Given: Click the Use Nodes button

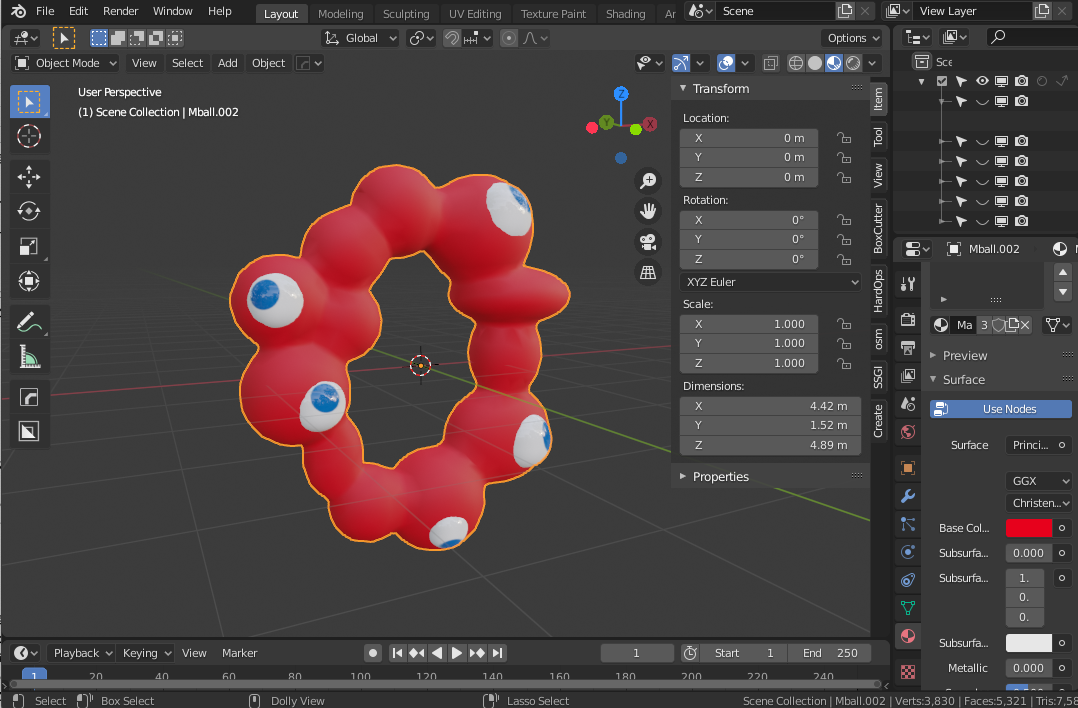Looking at the screenshot, I should pyautogui.click(x=999, y=408).
